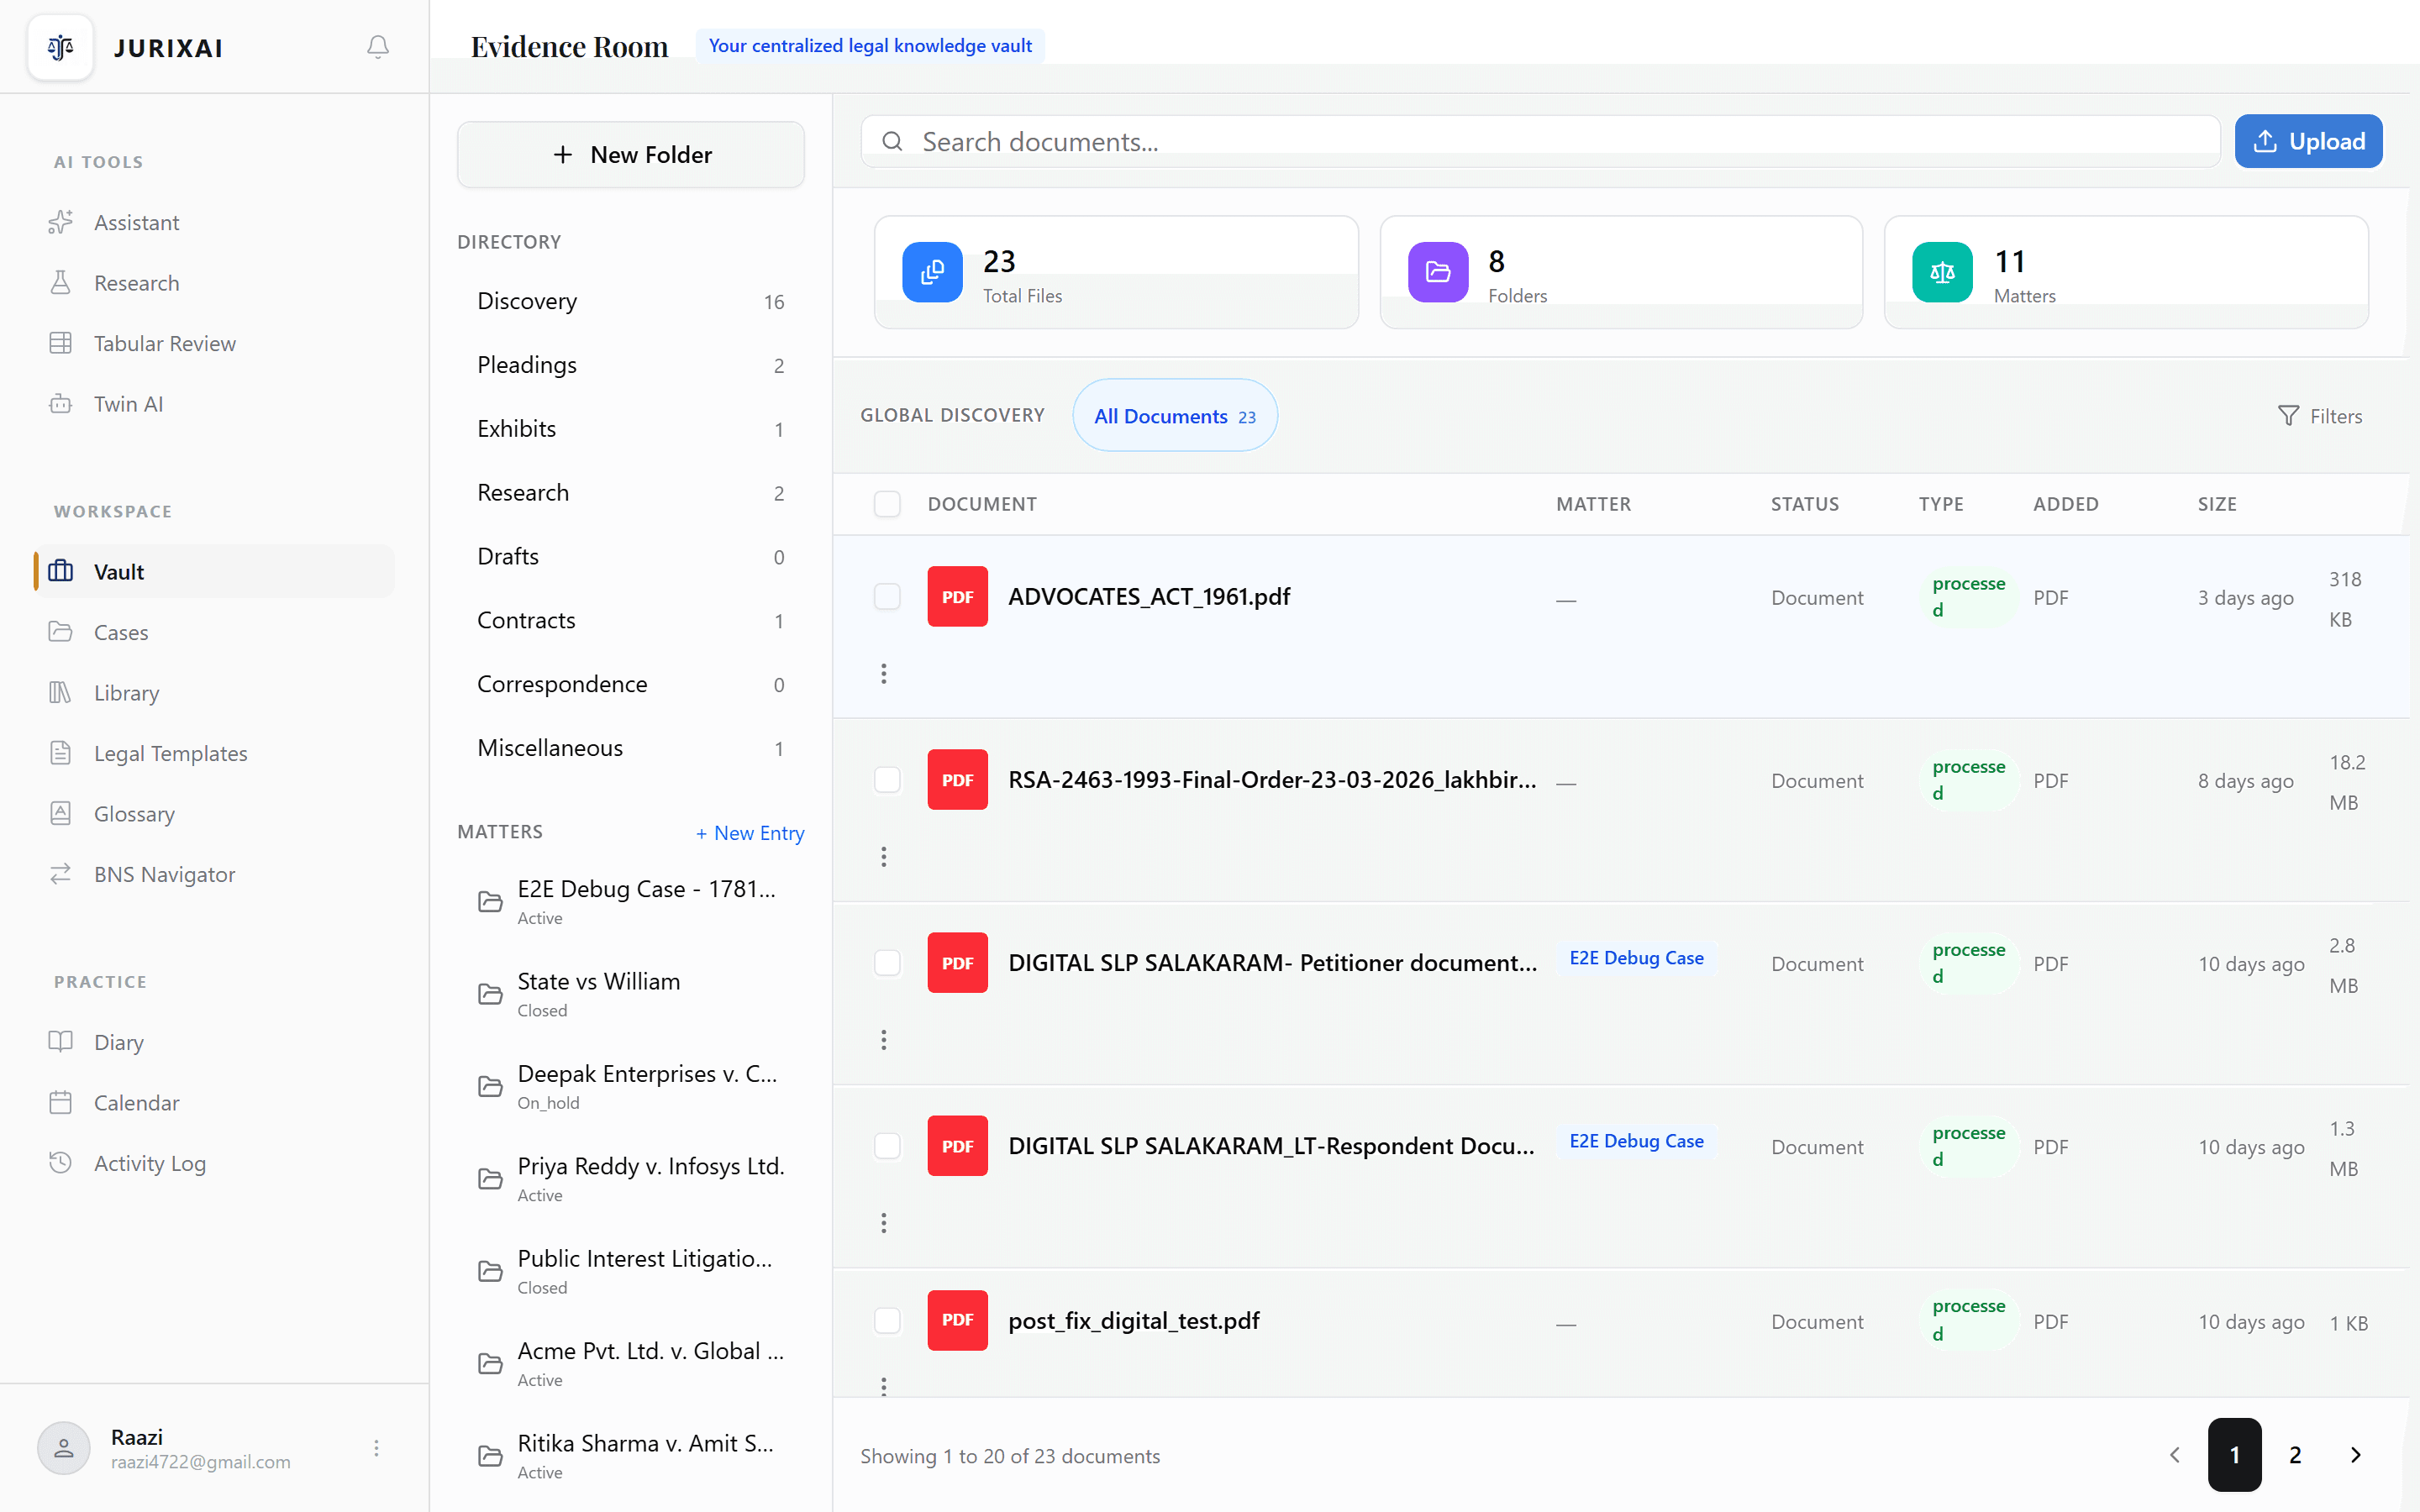
Task: Click the Matters stat scales icon
Action: click(1942, 272)
